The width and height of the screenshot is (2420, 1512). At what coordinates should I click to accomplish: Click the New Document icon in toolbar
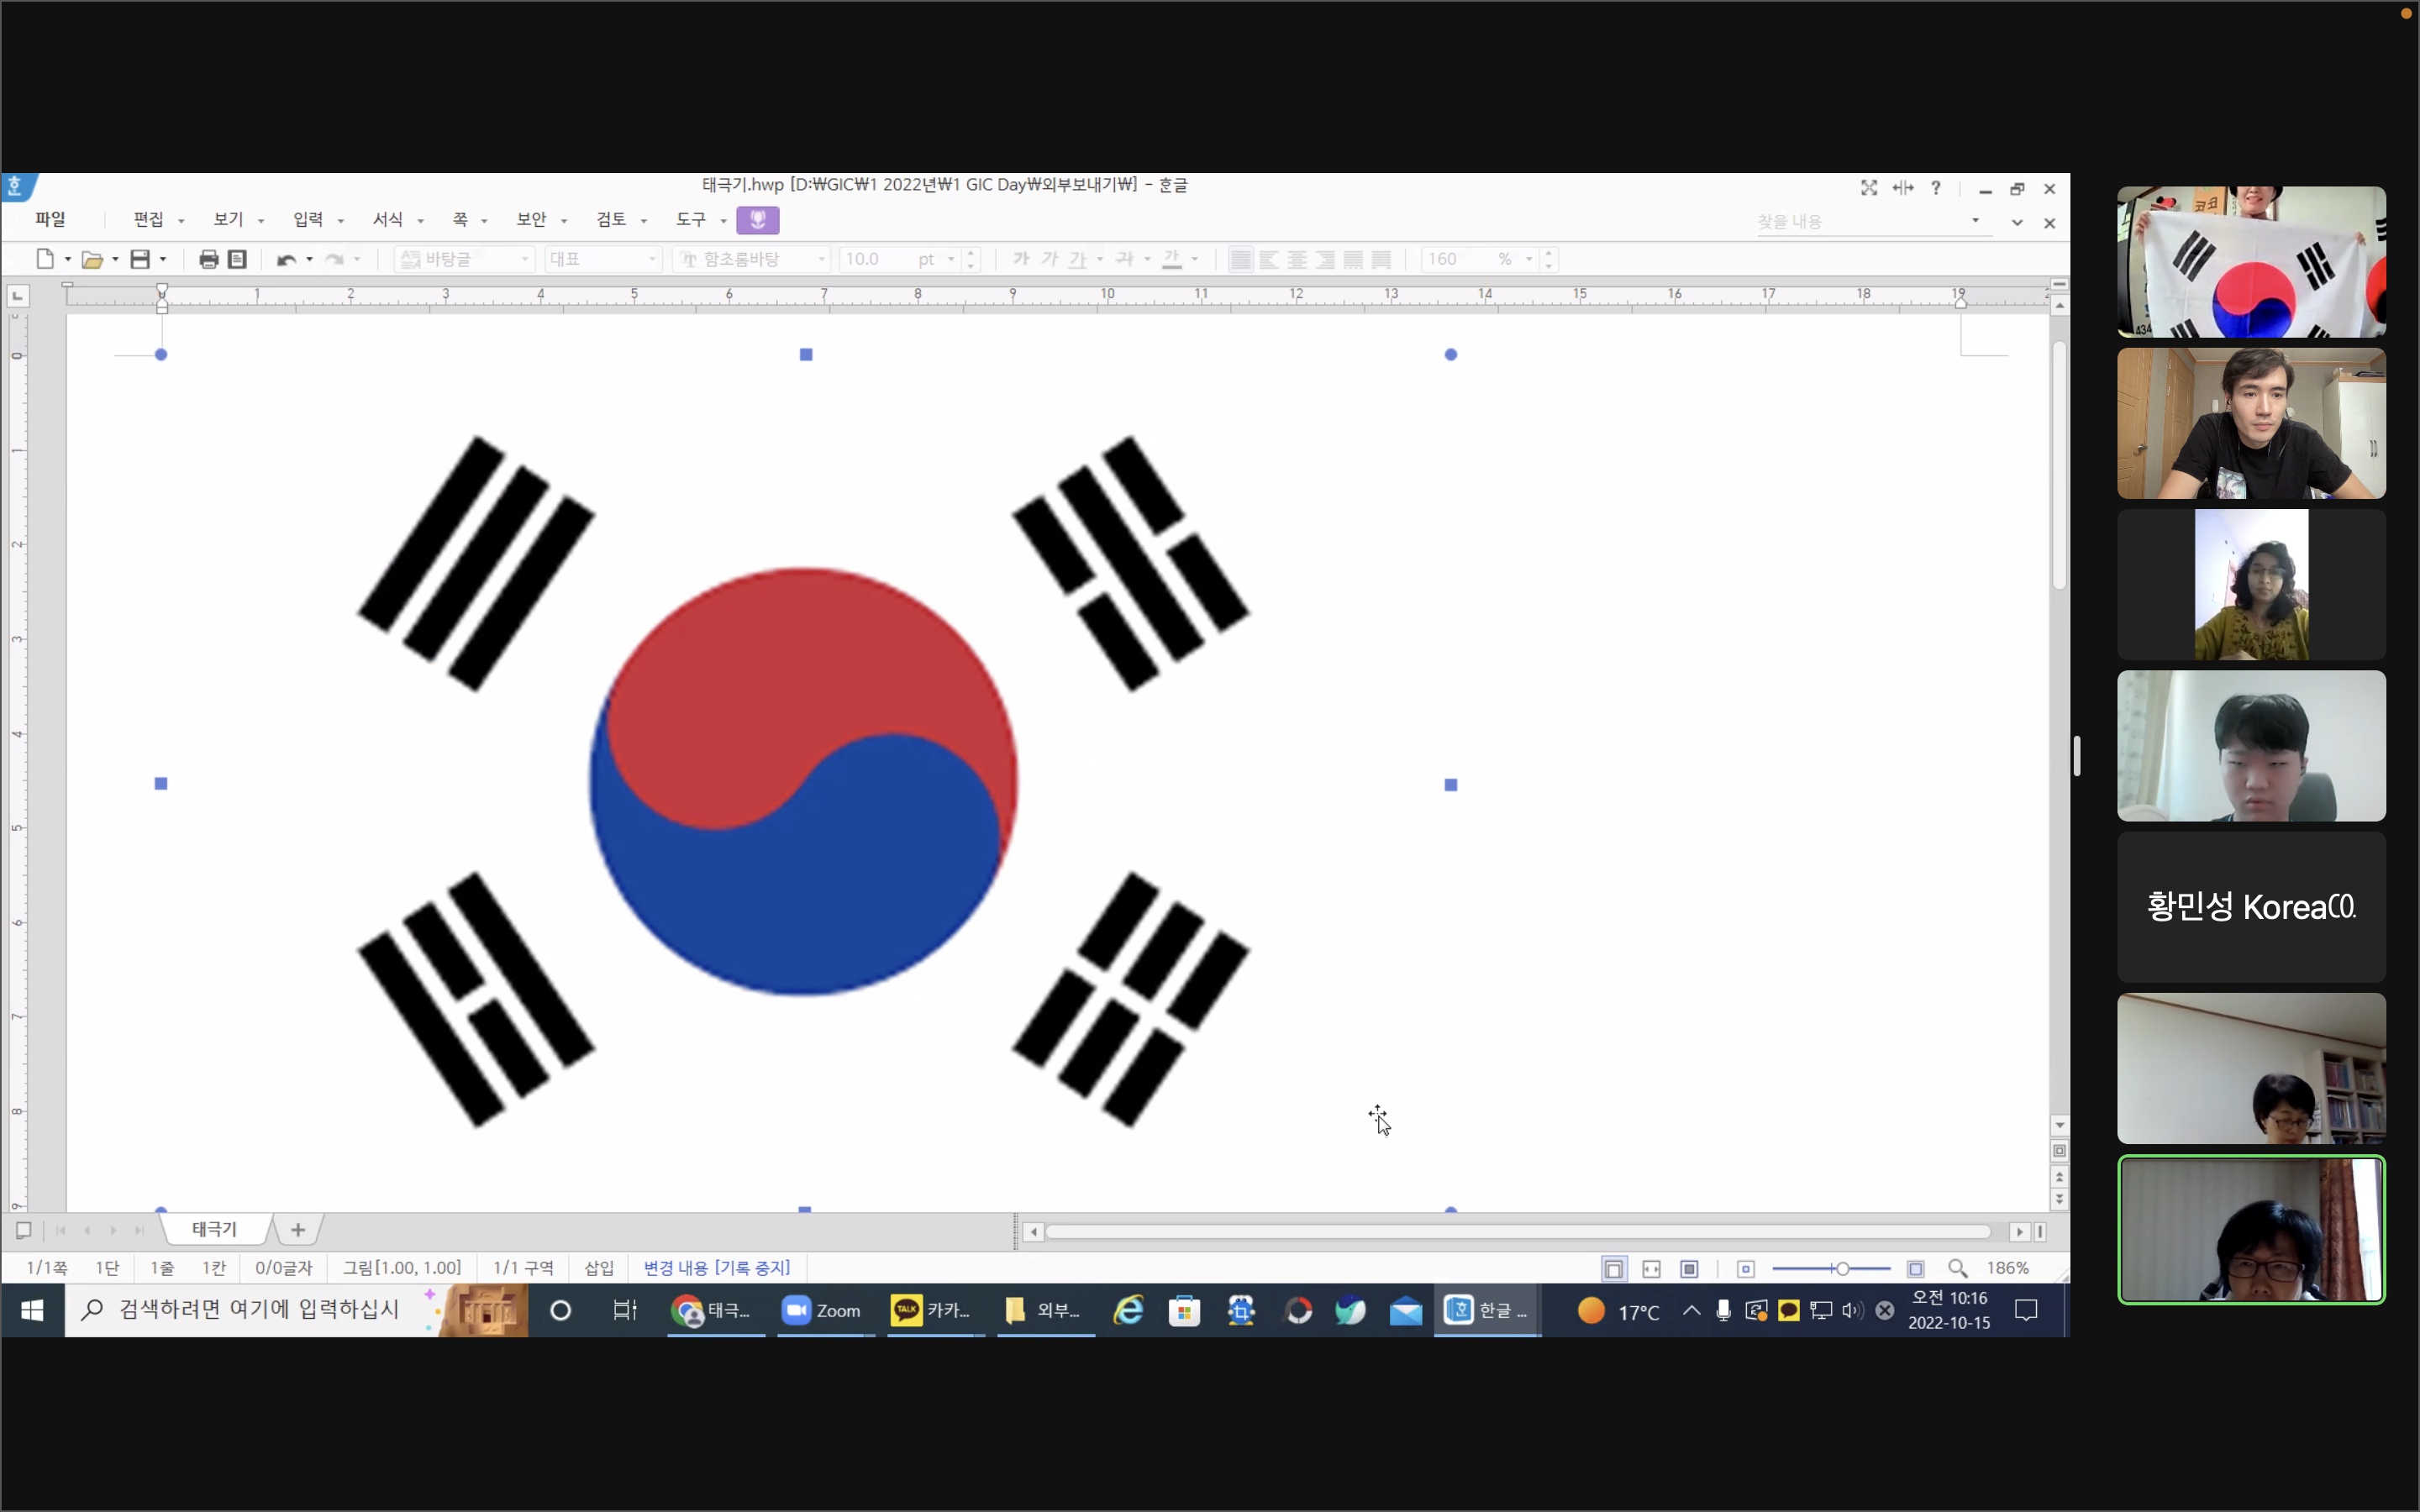(45, 259)
